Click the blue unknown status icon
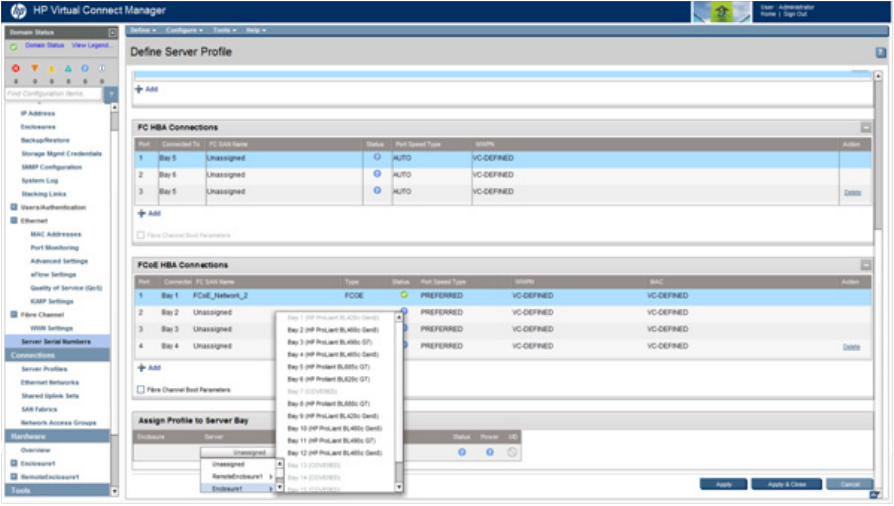The width and height of the screenshot is (894, 506). pos(85,68)
